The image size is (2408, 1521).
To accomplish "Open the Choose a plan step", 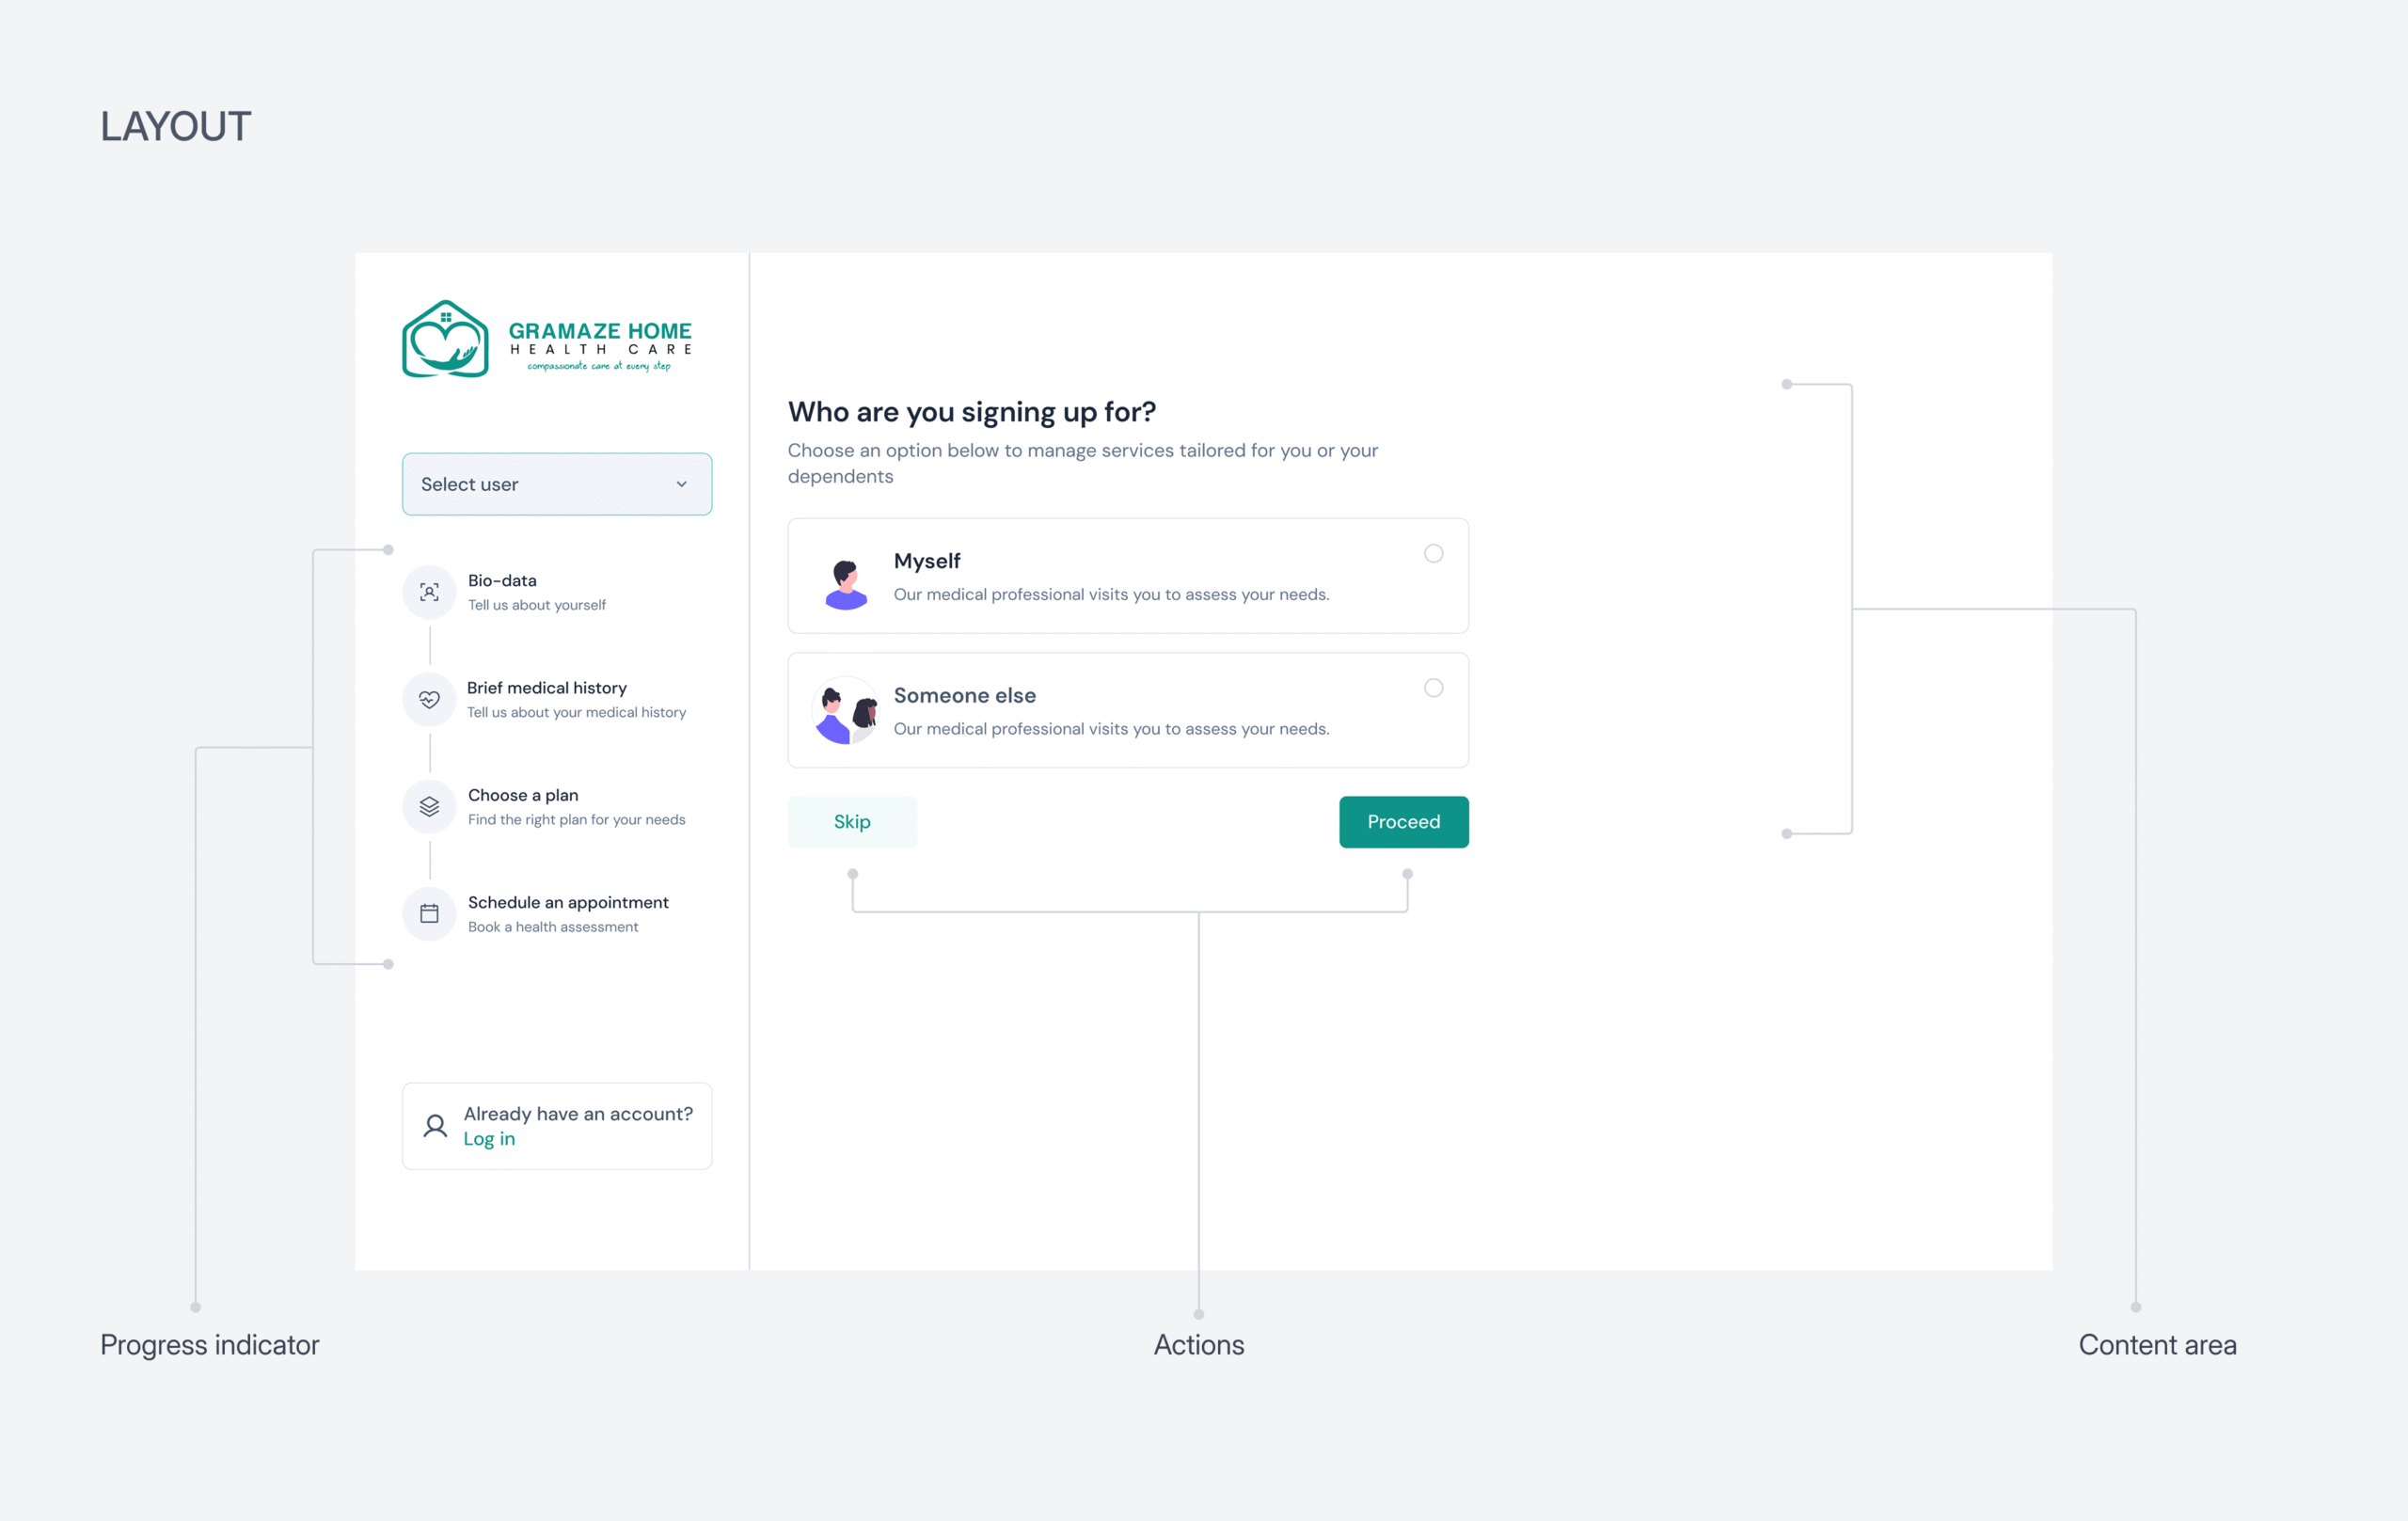I will 523,795.
